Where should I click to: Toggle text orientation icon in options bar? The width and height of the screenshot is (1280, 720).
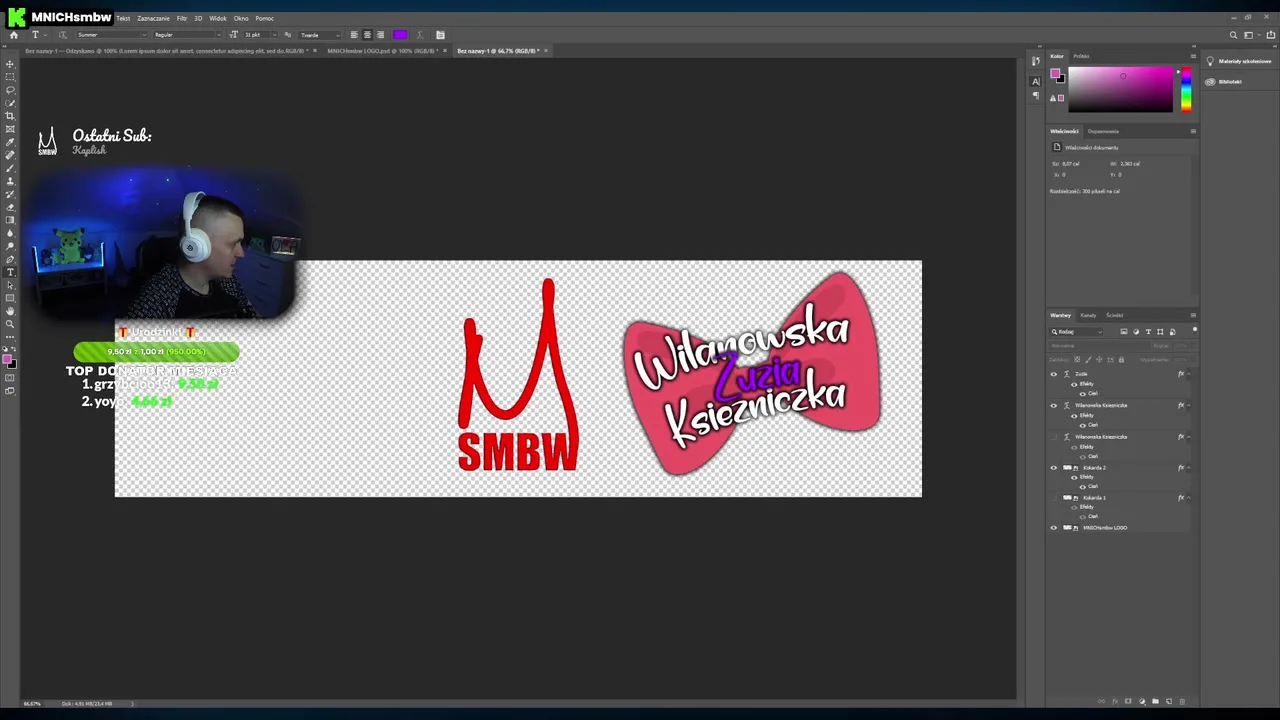62,35
